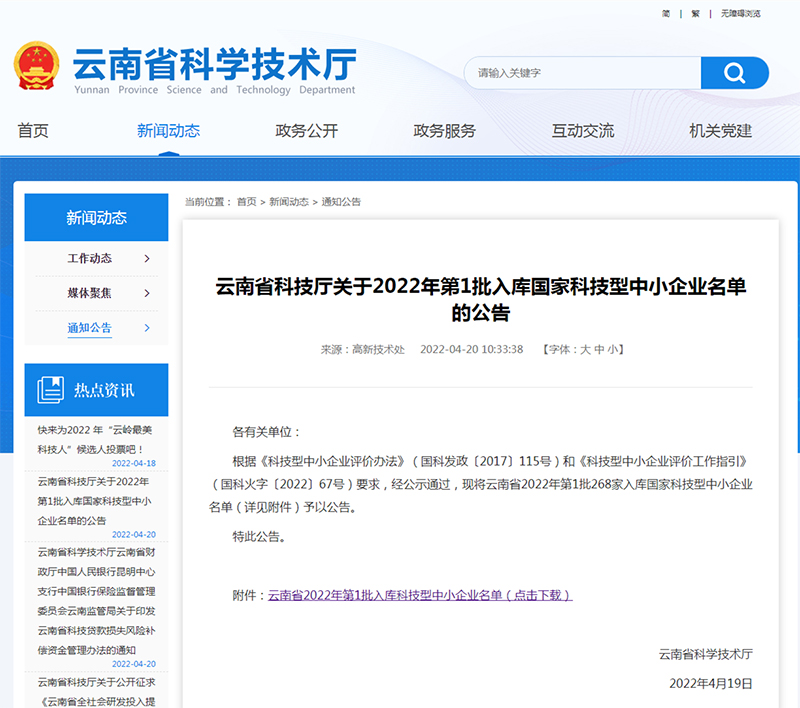Select the 互动交流 navigation item
The width and height of the screenshot is (800, 708).
coord(583,131)
